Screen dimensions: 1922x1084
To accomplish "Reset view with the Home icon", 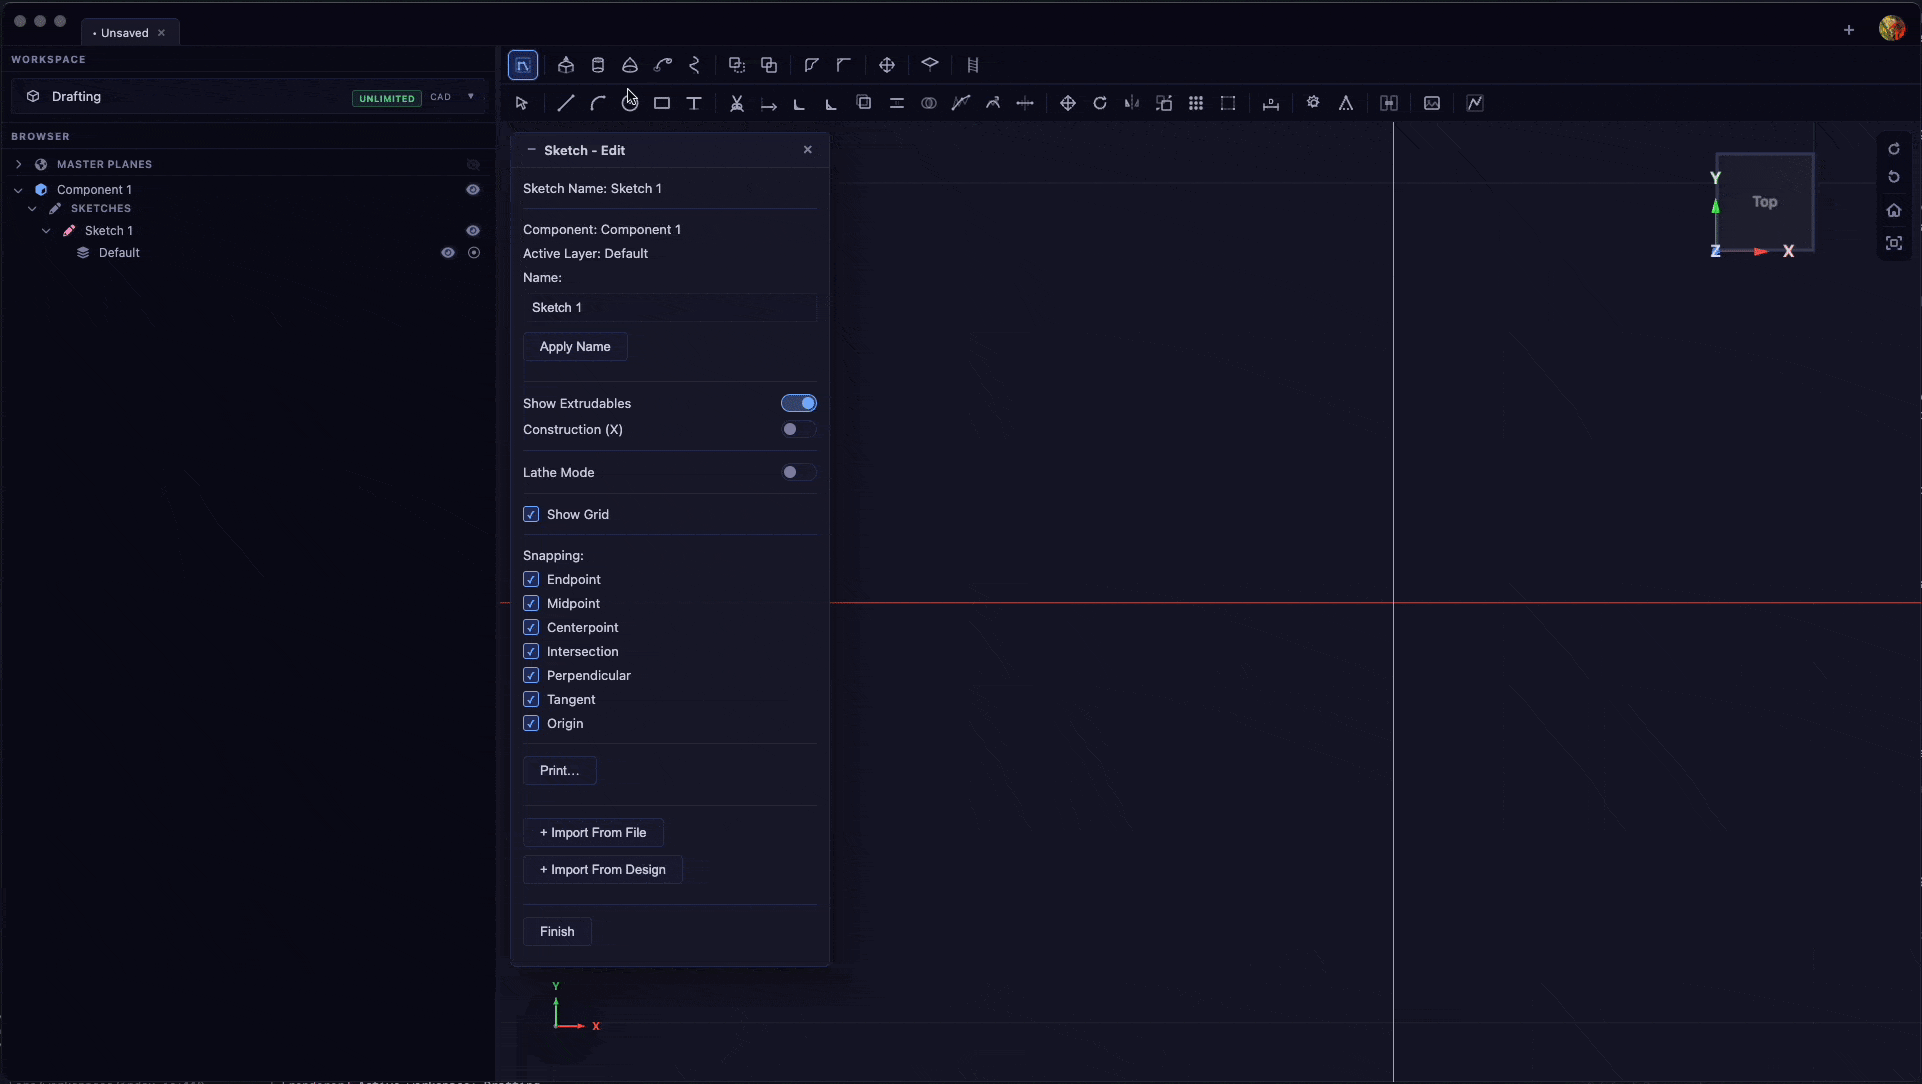I will tap(1894, 210).
